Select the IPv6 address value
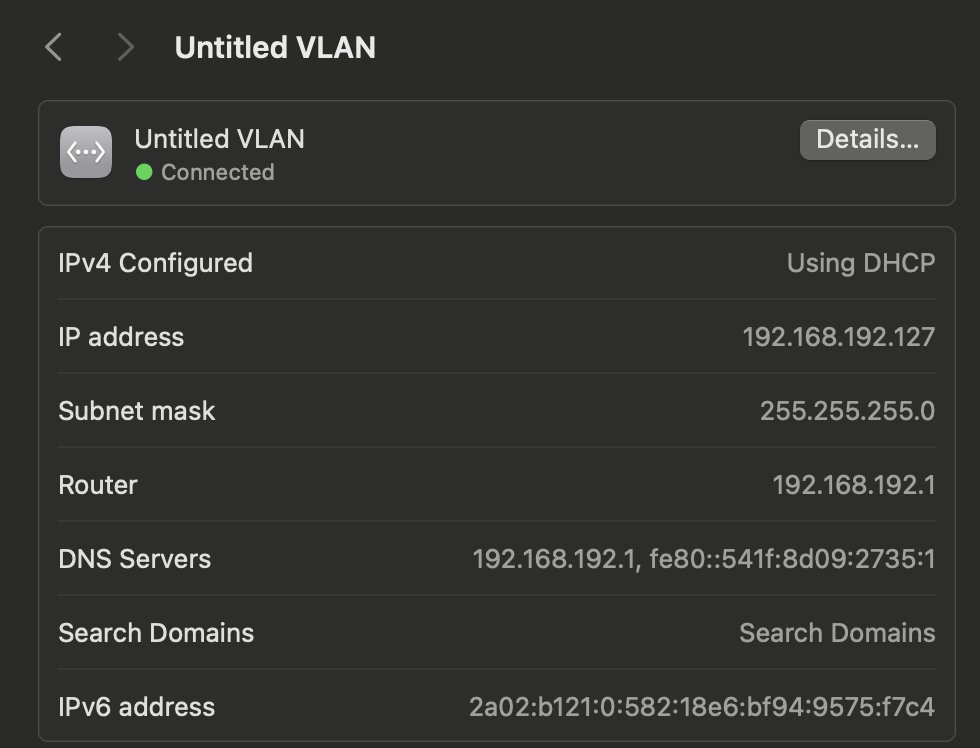The width and height of the screenshot is (980, 748). [701, 707]
